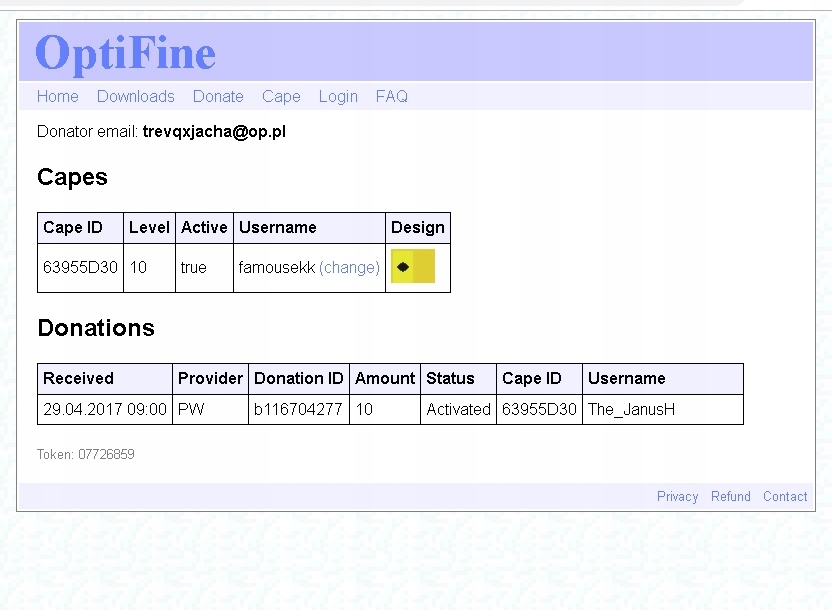This screenshot has height=610, width=832.
Task: Navigate to the Cape page
Action: tap(281, 97)
